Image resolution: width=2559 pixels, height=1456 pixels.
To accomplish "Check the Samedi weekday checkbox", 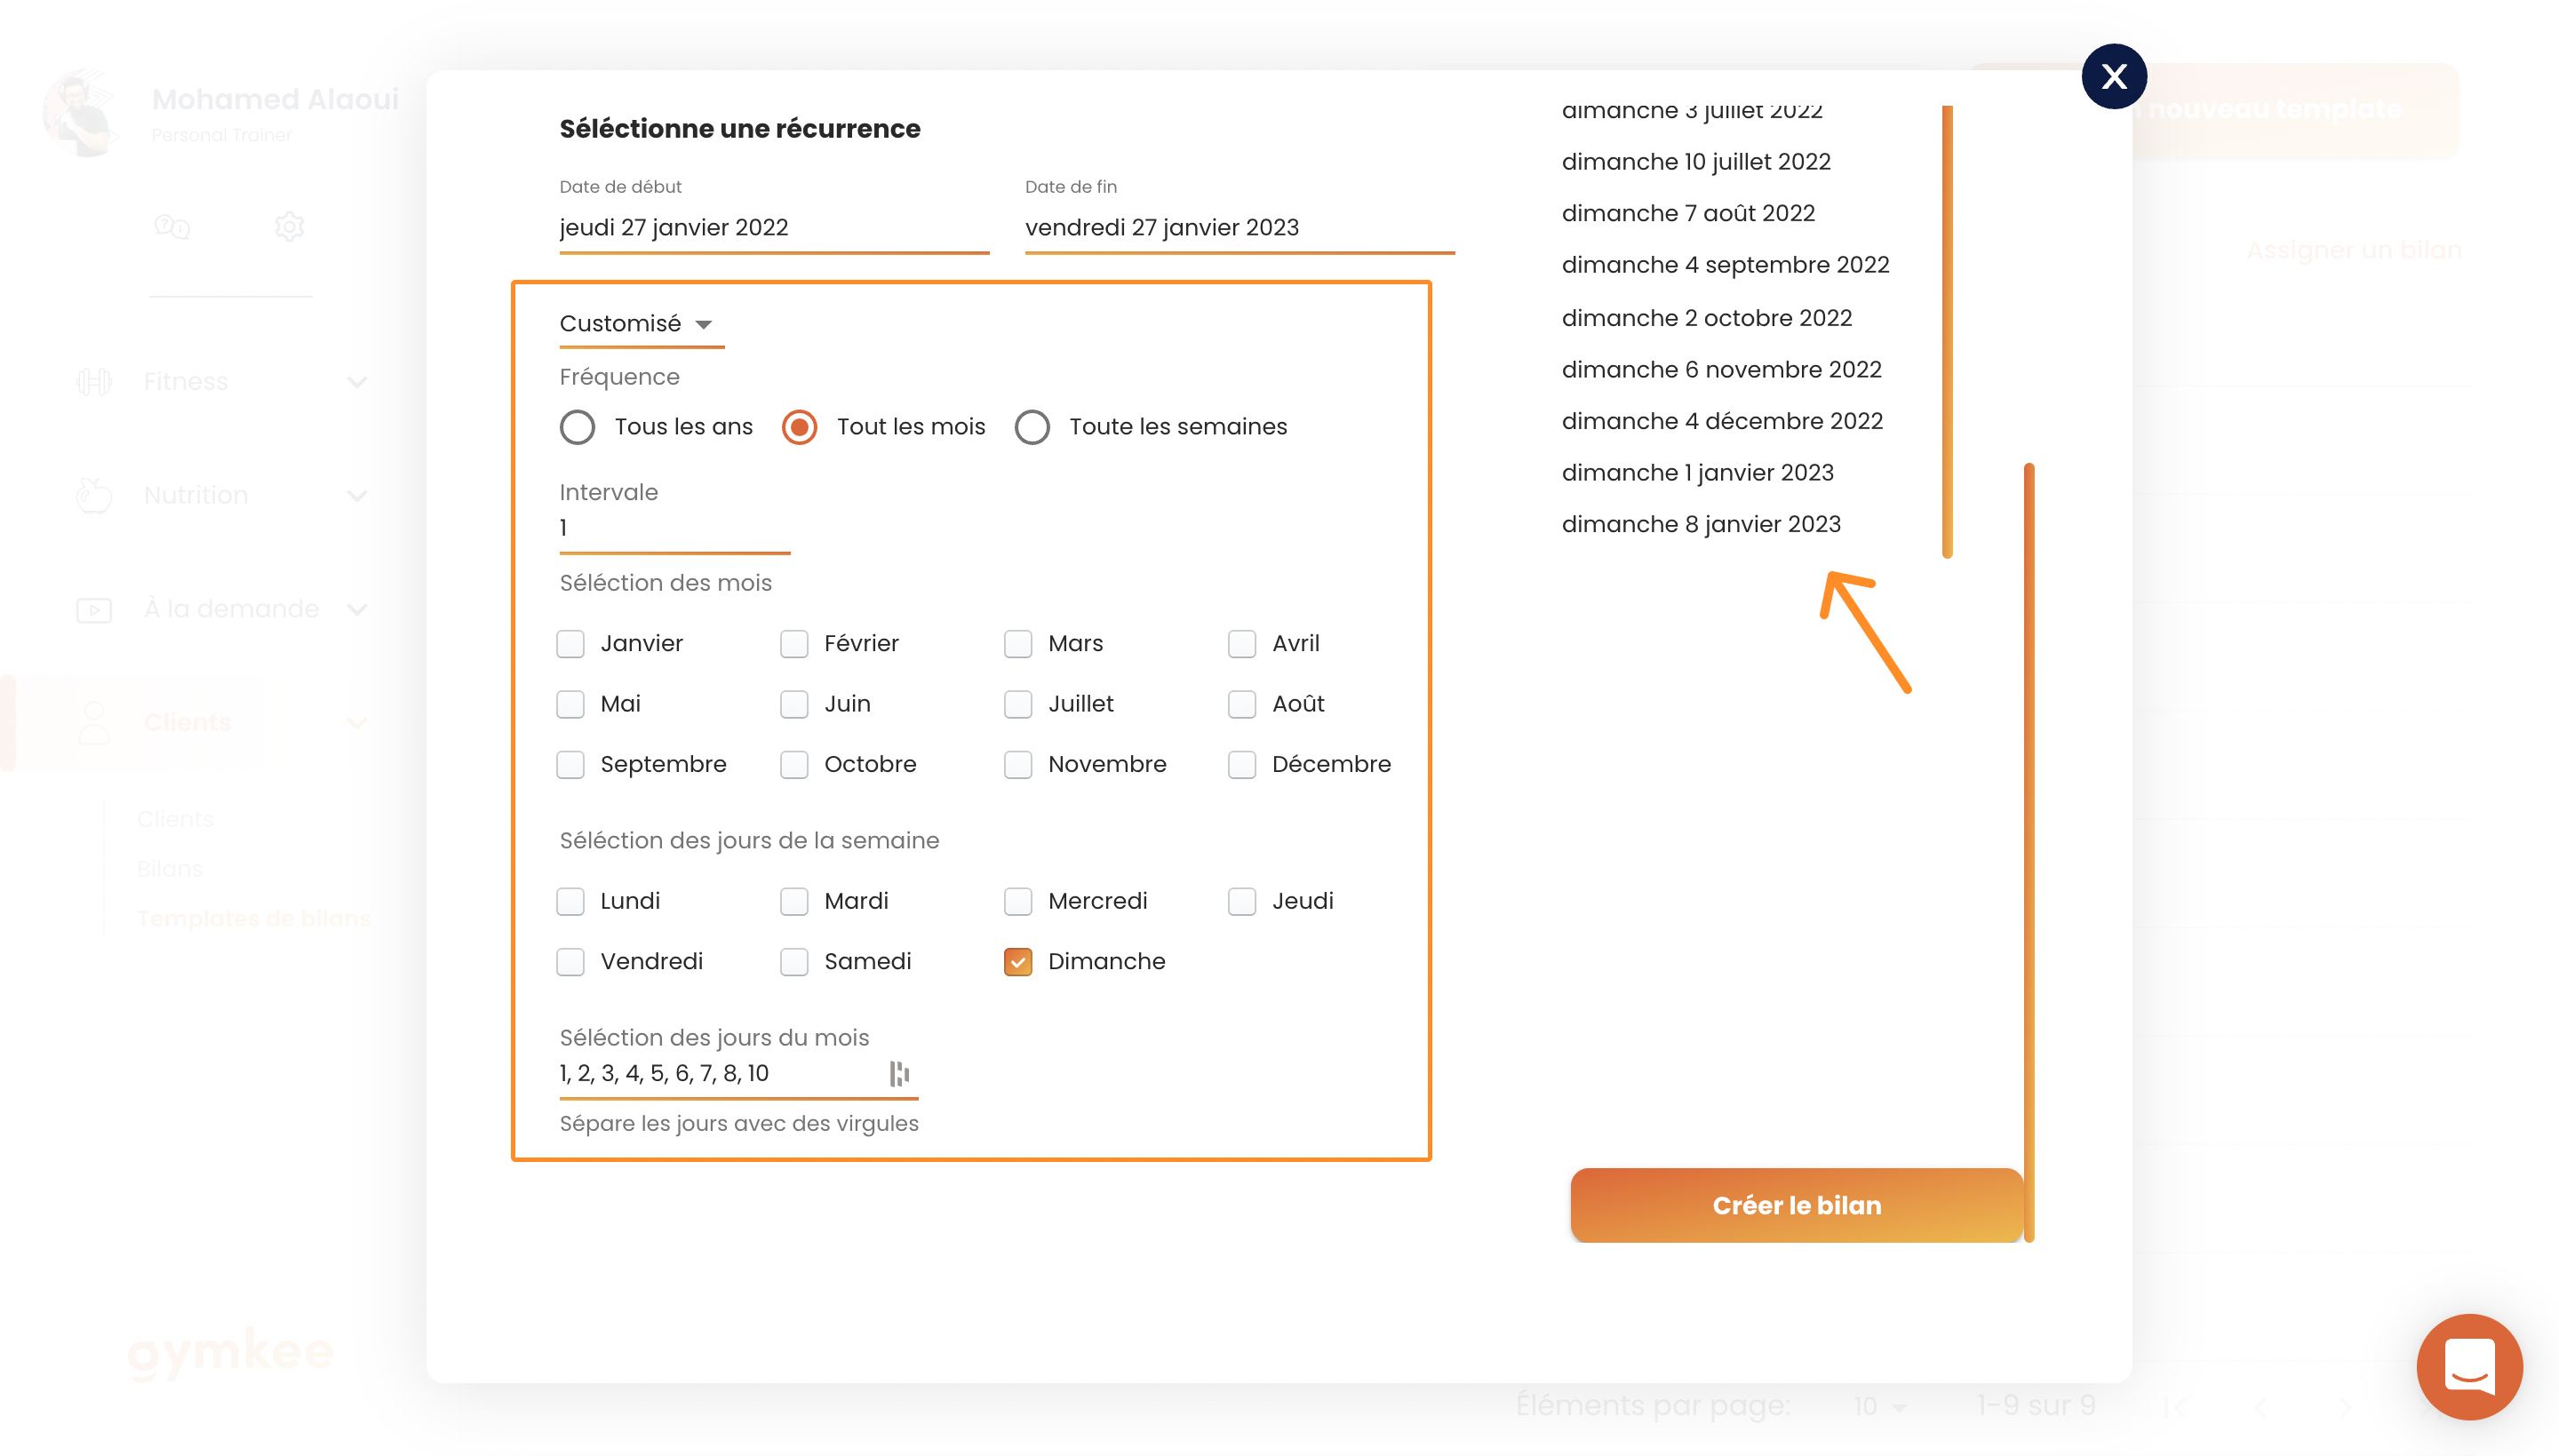I will tap(794, 961).
